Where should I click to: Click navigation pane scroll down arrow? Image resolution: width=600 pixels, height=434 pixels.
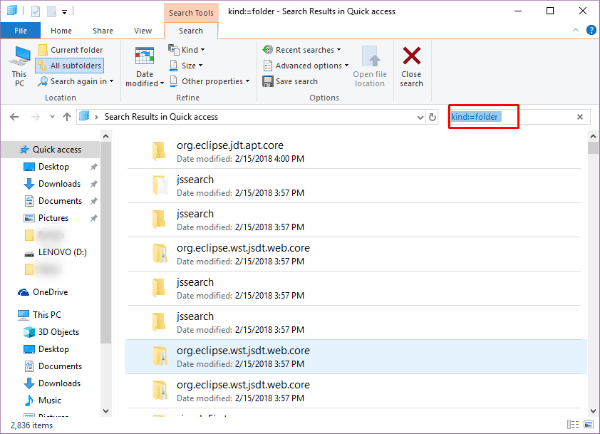[106, 411]
